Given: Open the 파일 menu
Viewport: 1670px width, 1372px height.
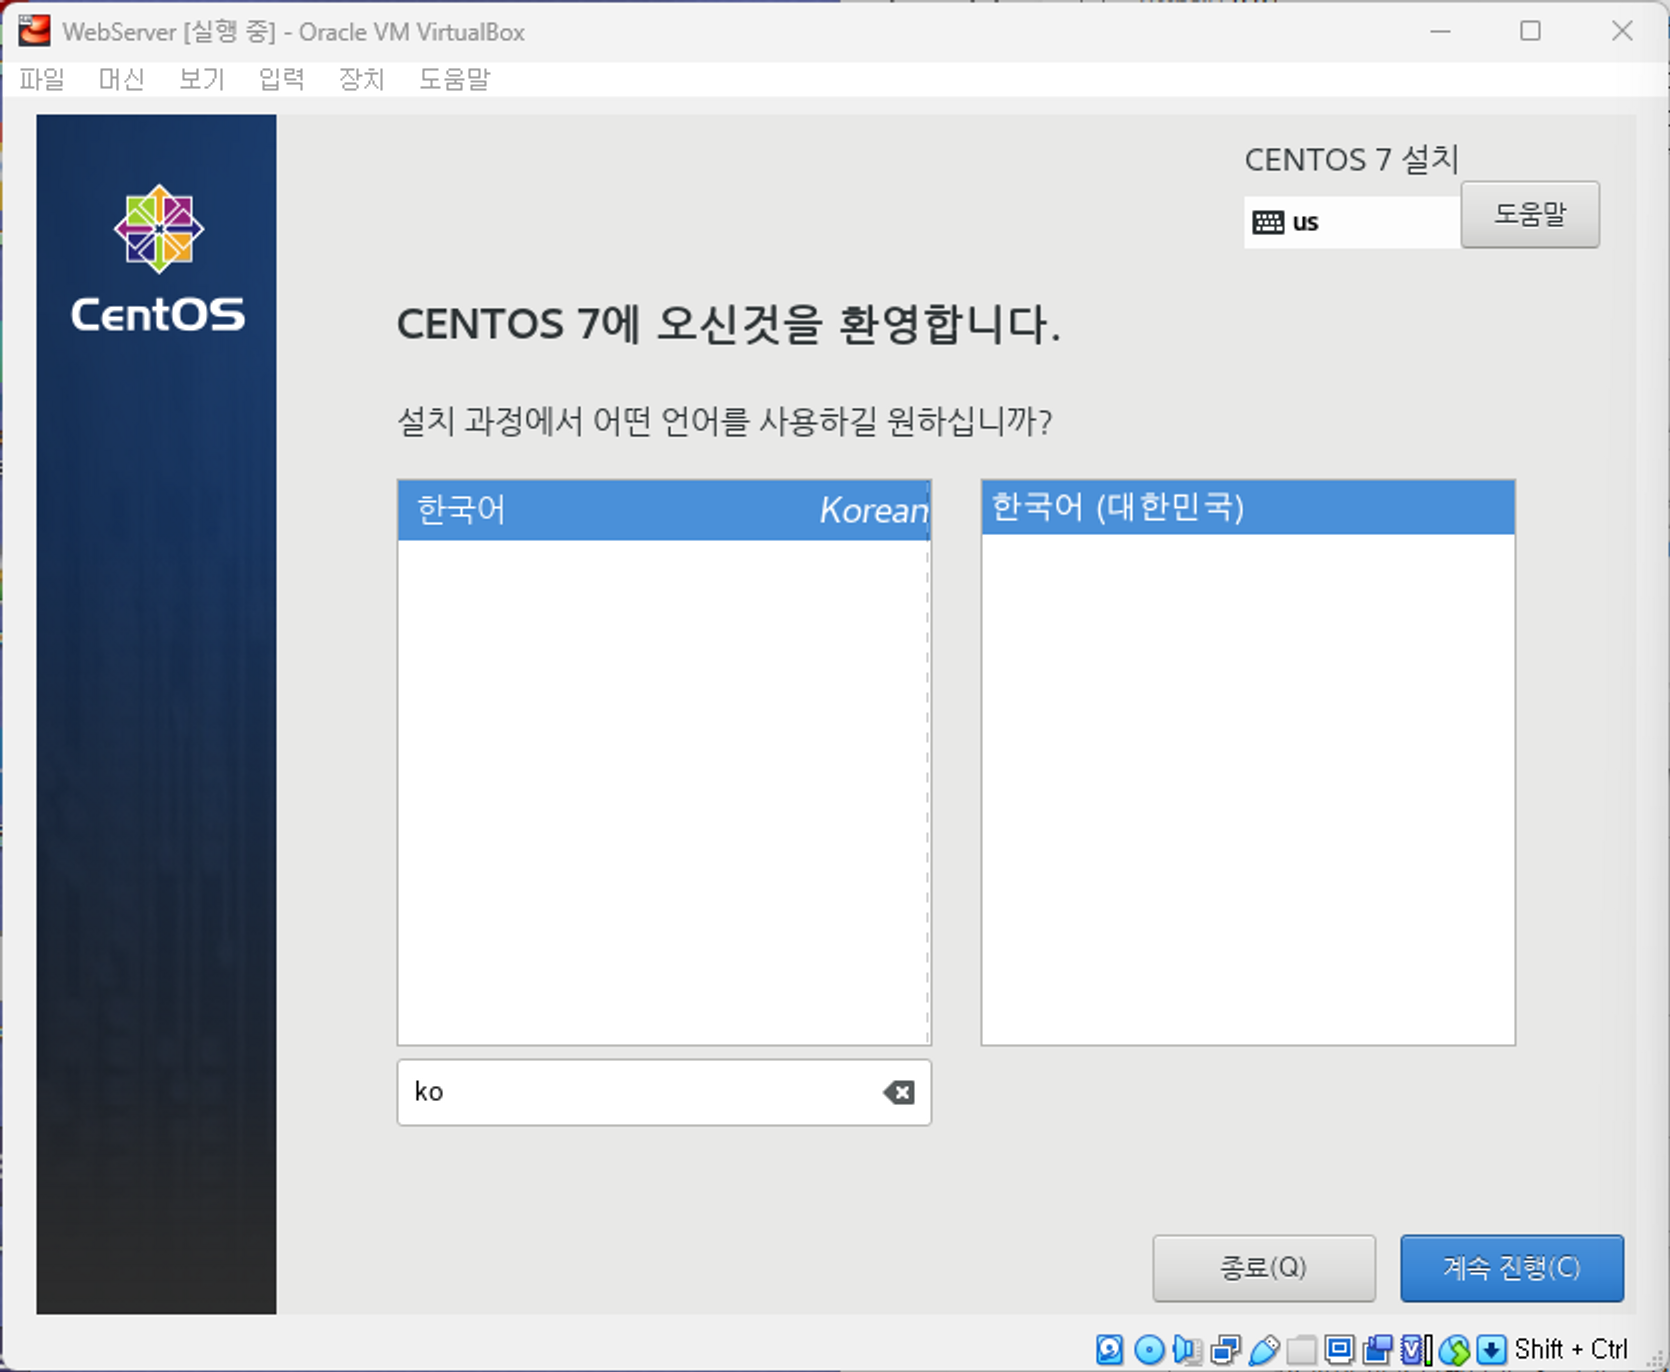Looking at the screenshot, I should tap(42, 79).
